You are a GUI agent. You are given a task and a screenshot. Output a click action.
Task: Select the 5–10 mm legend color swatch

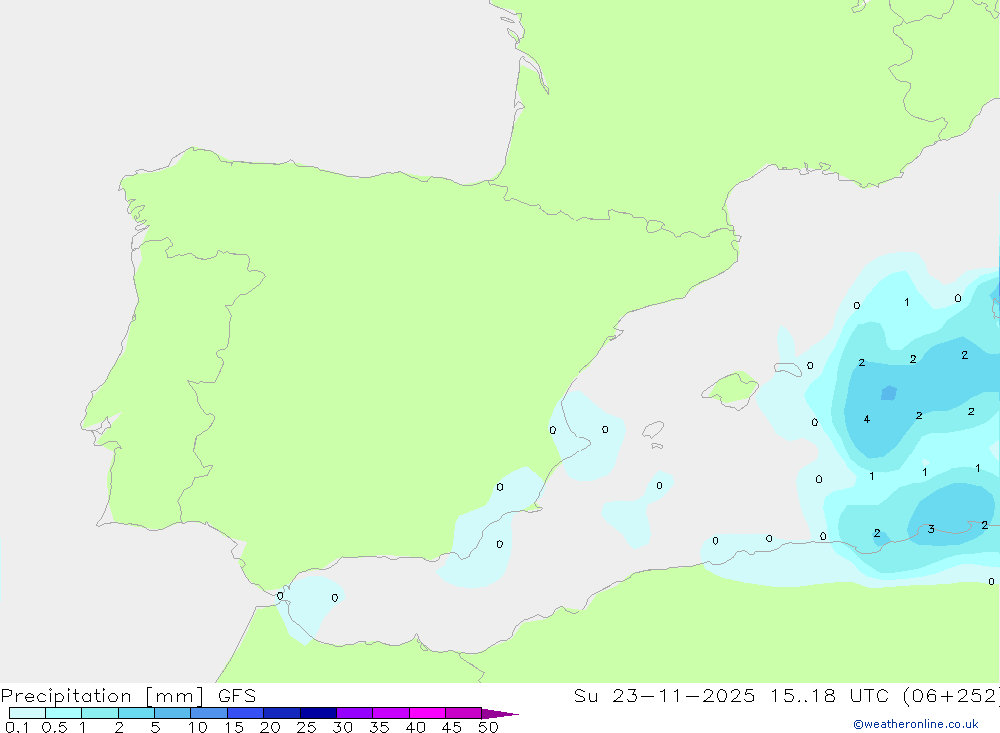172,713
